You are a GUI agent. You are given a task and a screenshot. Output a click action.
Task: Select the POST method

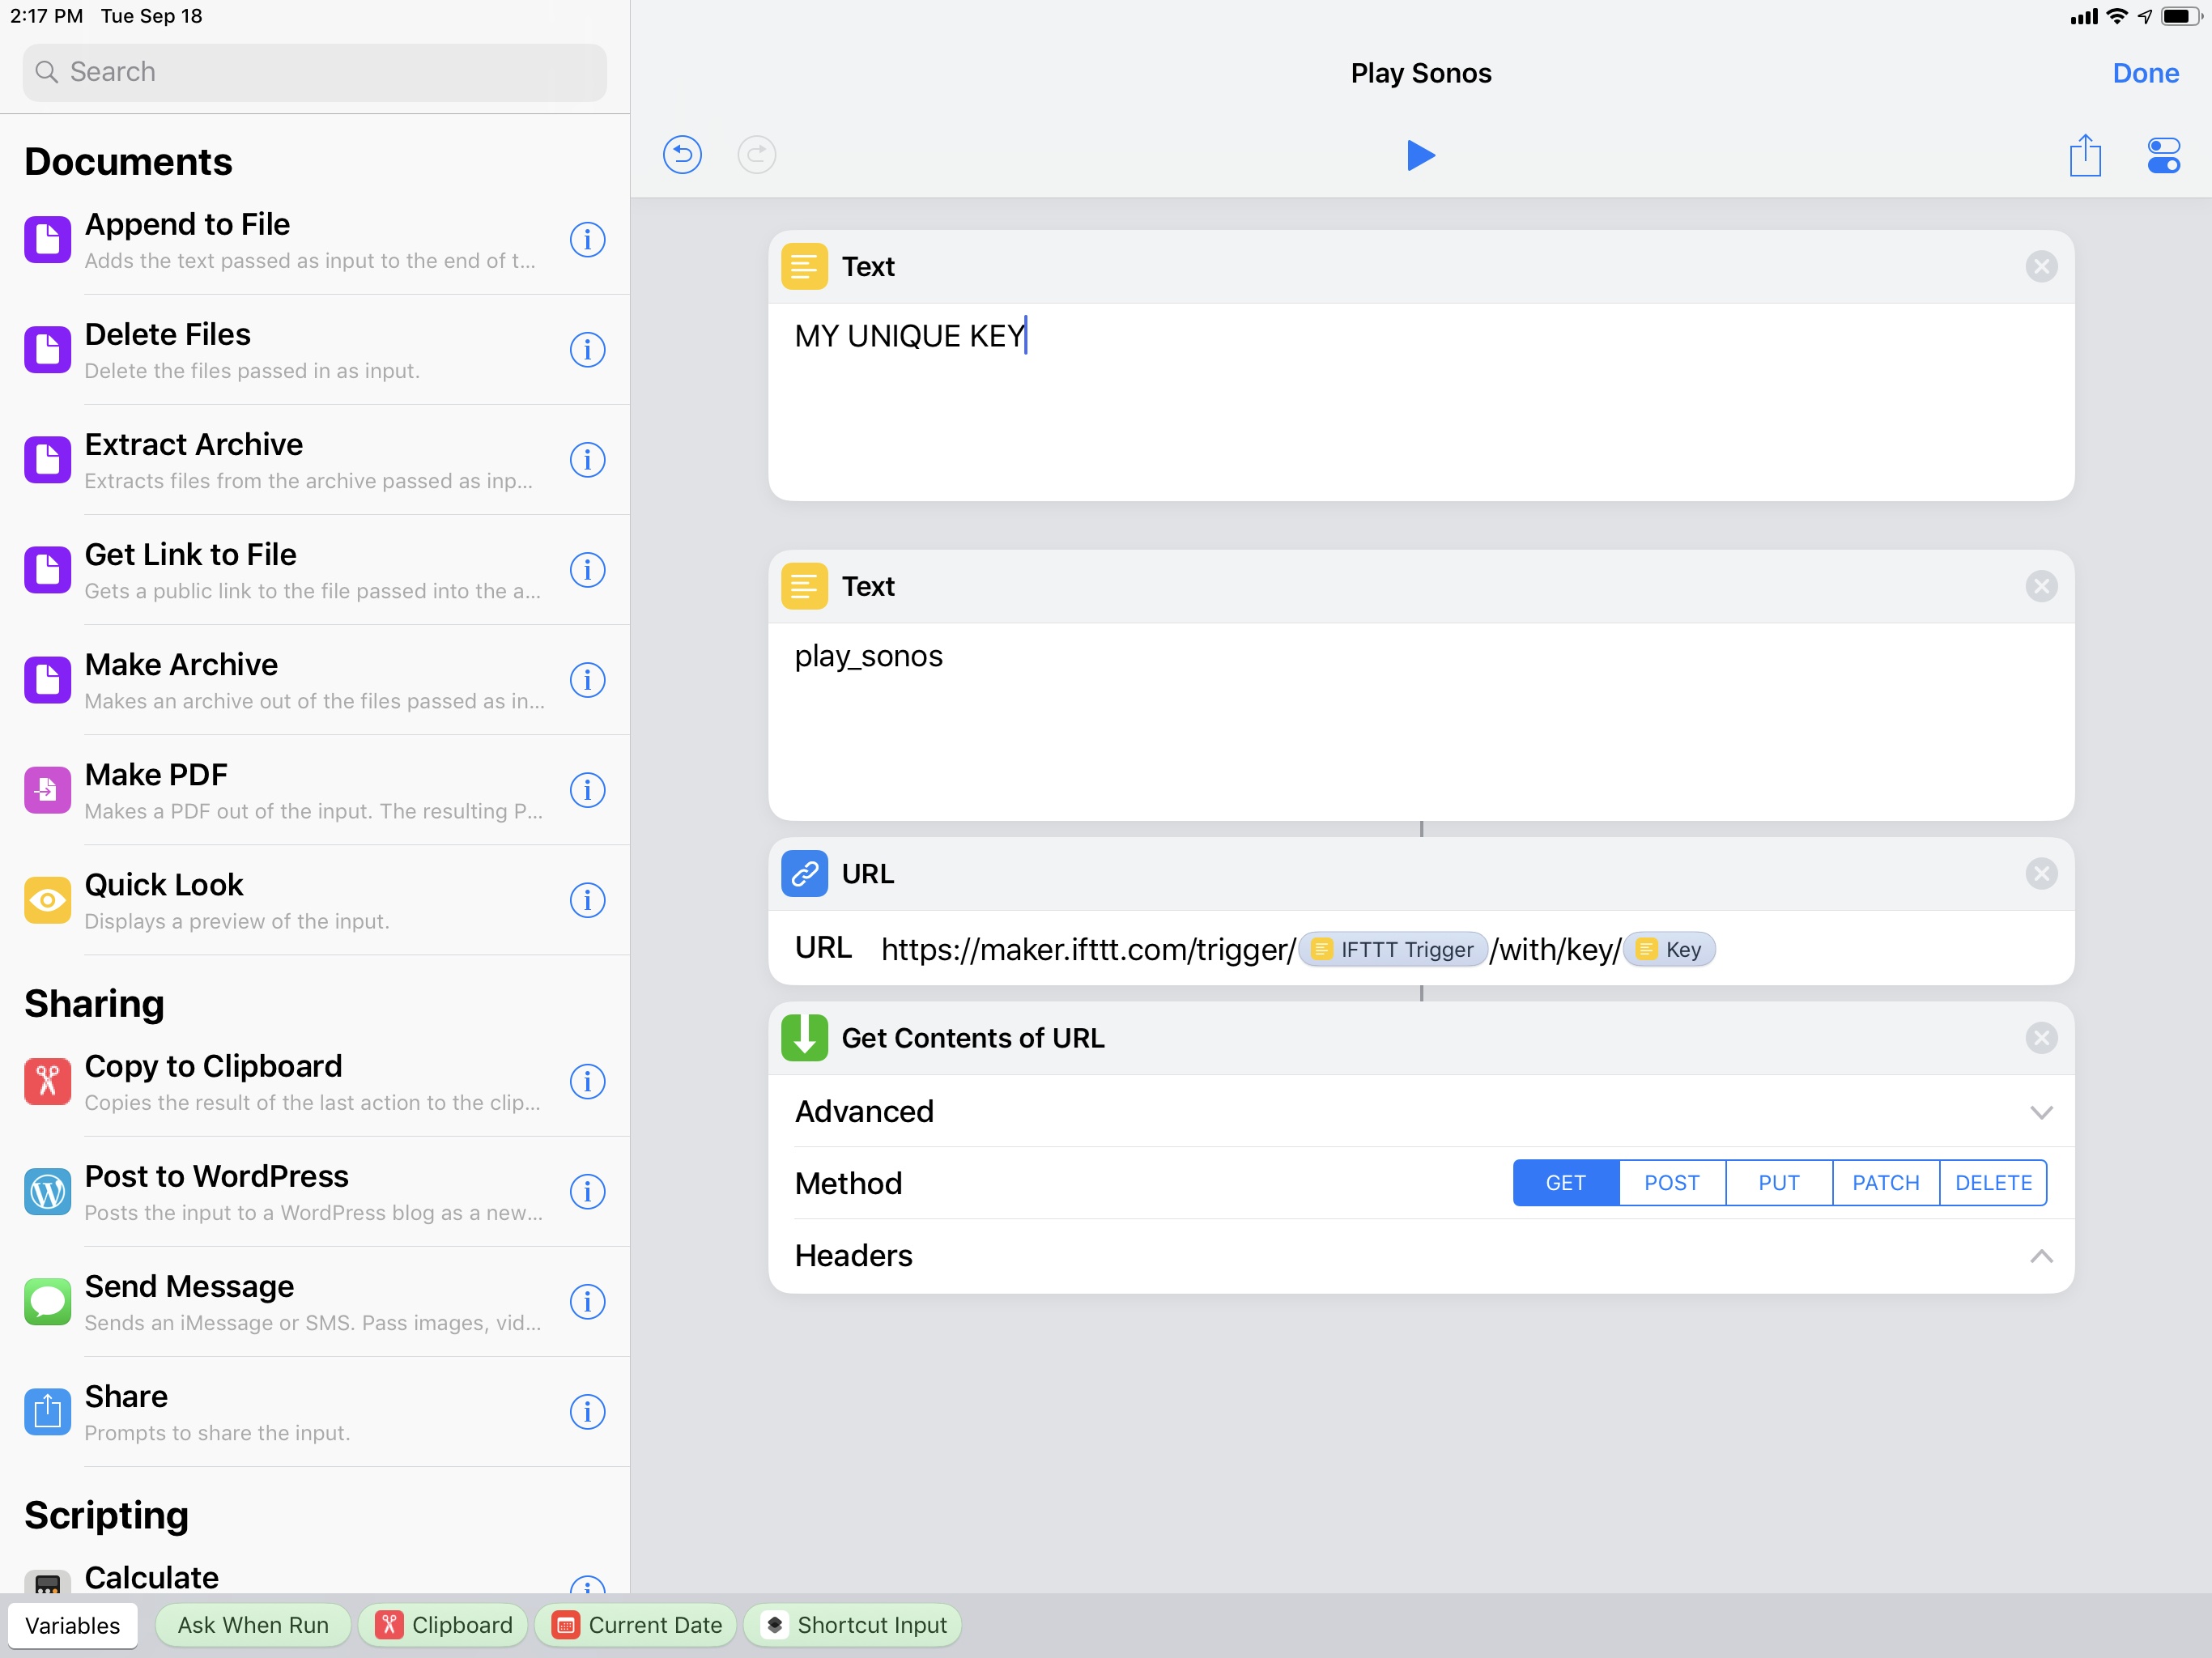point(1672,1183)
